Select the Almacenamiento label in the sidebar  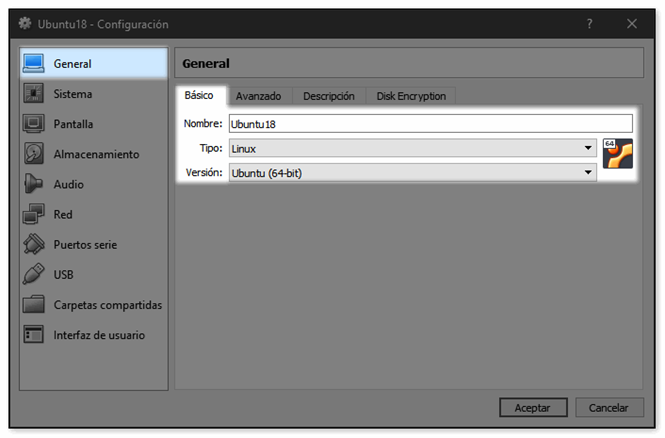tap(96, 154)
